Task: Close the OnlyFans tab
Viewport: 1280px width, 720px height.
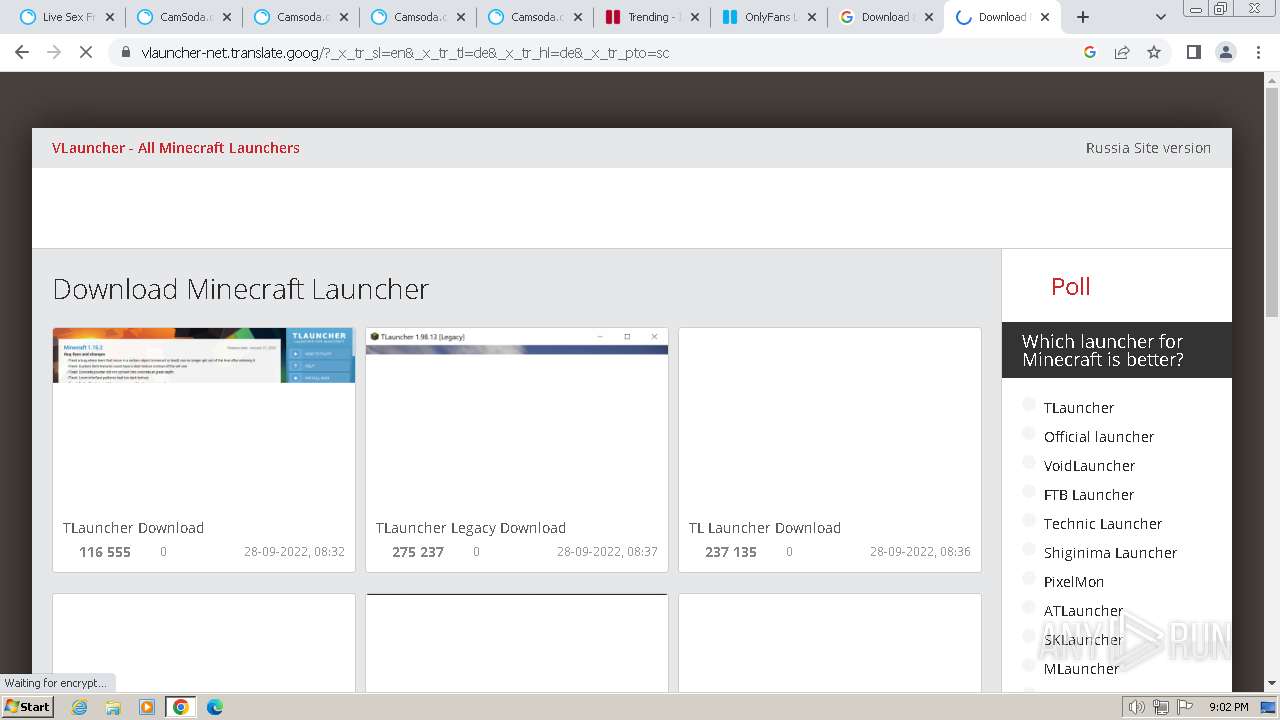Action: (x=811, y=17)
